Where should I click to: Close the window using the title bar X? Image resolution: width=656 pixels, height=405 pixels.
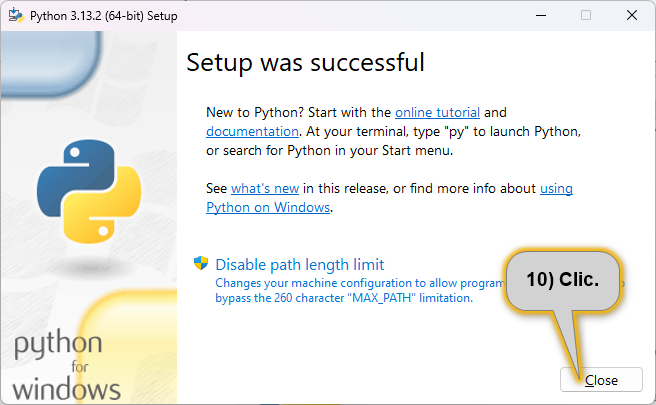pos(632,15)
